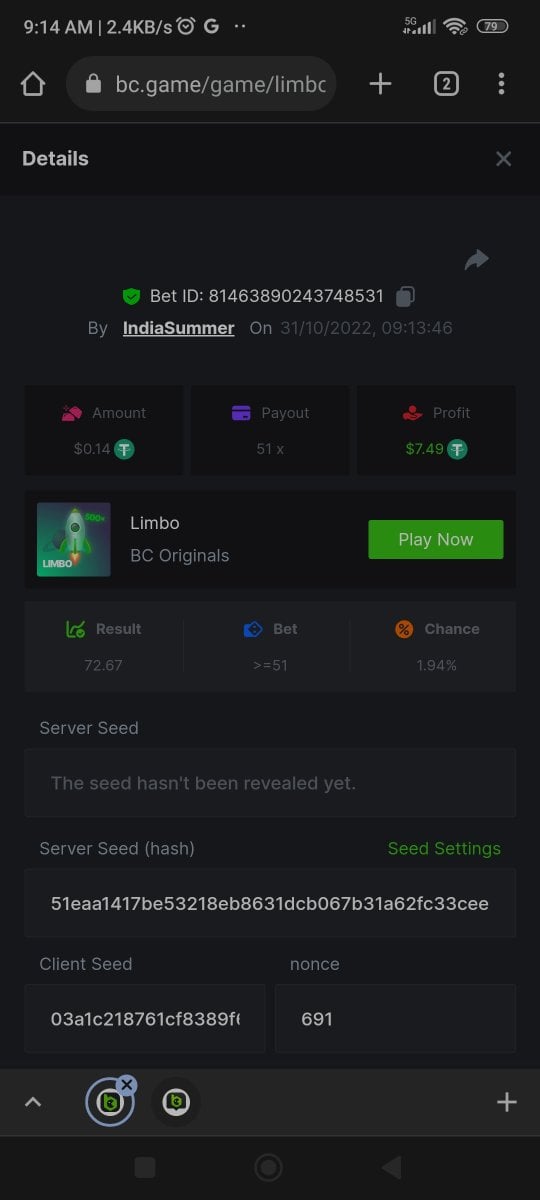Image resolution: width=540 pixels, height=1200 pixels.
Task: Copy the Bet ID with the copy icon
Action: pyautogui.click(x=405, y=296)
